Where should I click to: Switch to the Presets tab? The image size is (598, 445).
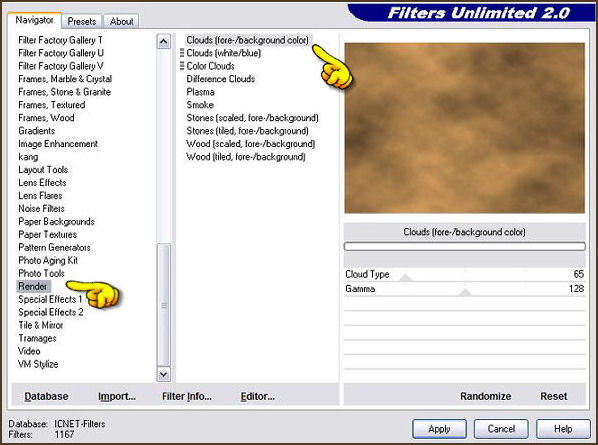tap(82, 21)
